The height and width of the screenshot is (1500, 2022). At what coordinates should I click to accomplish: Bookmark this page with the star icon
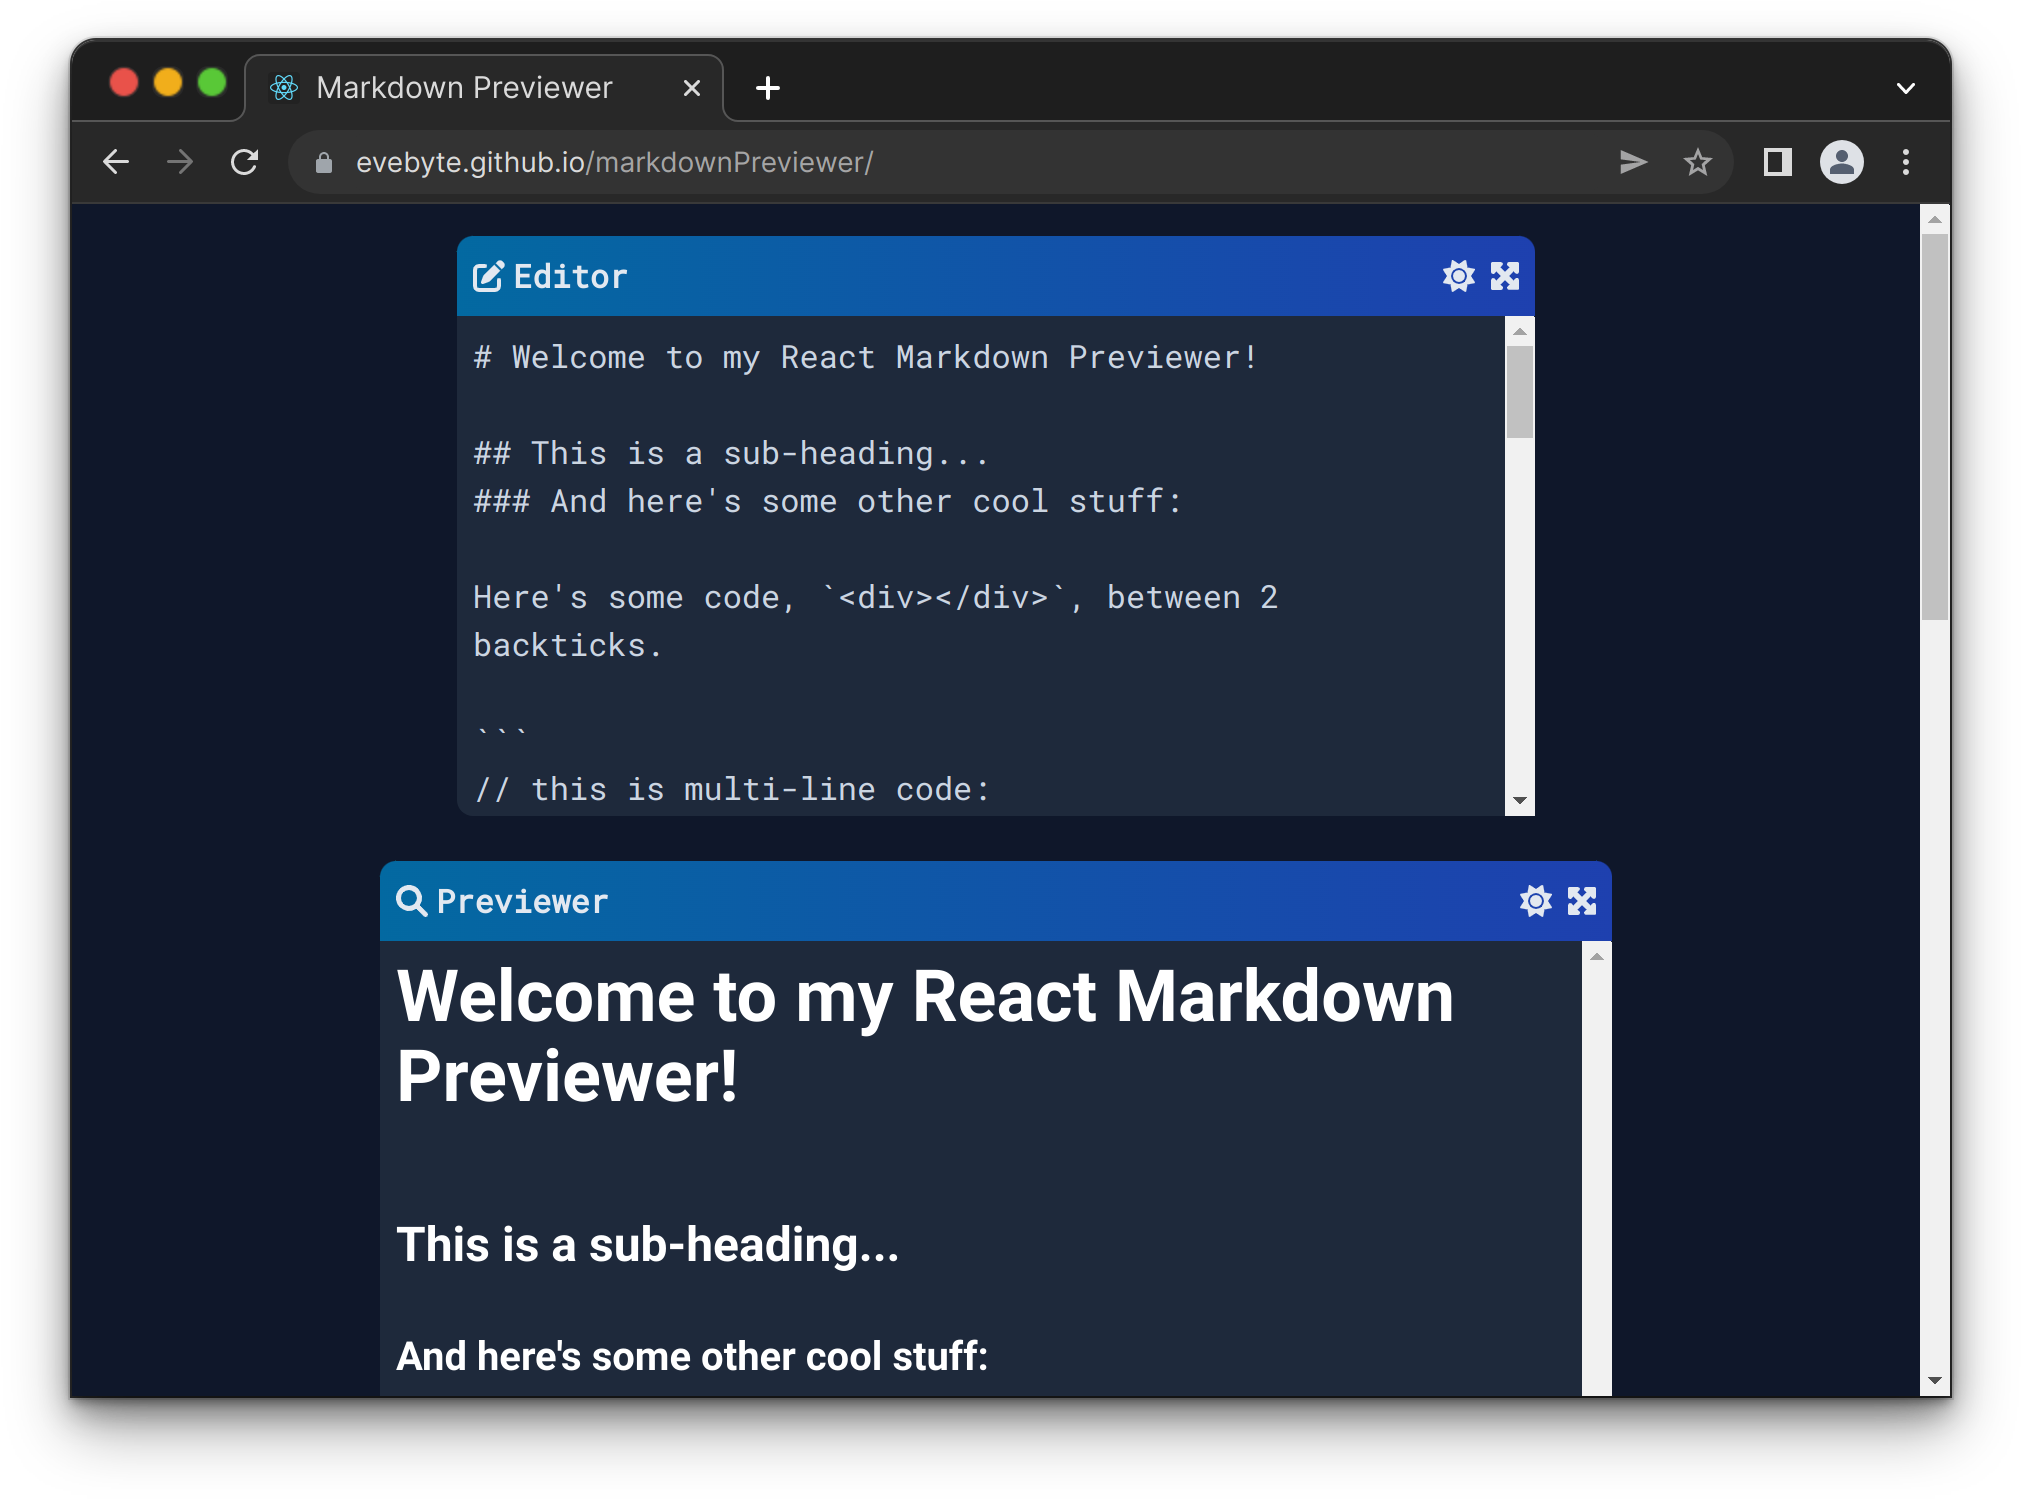(x=1697, y=162)
